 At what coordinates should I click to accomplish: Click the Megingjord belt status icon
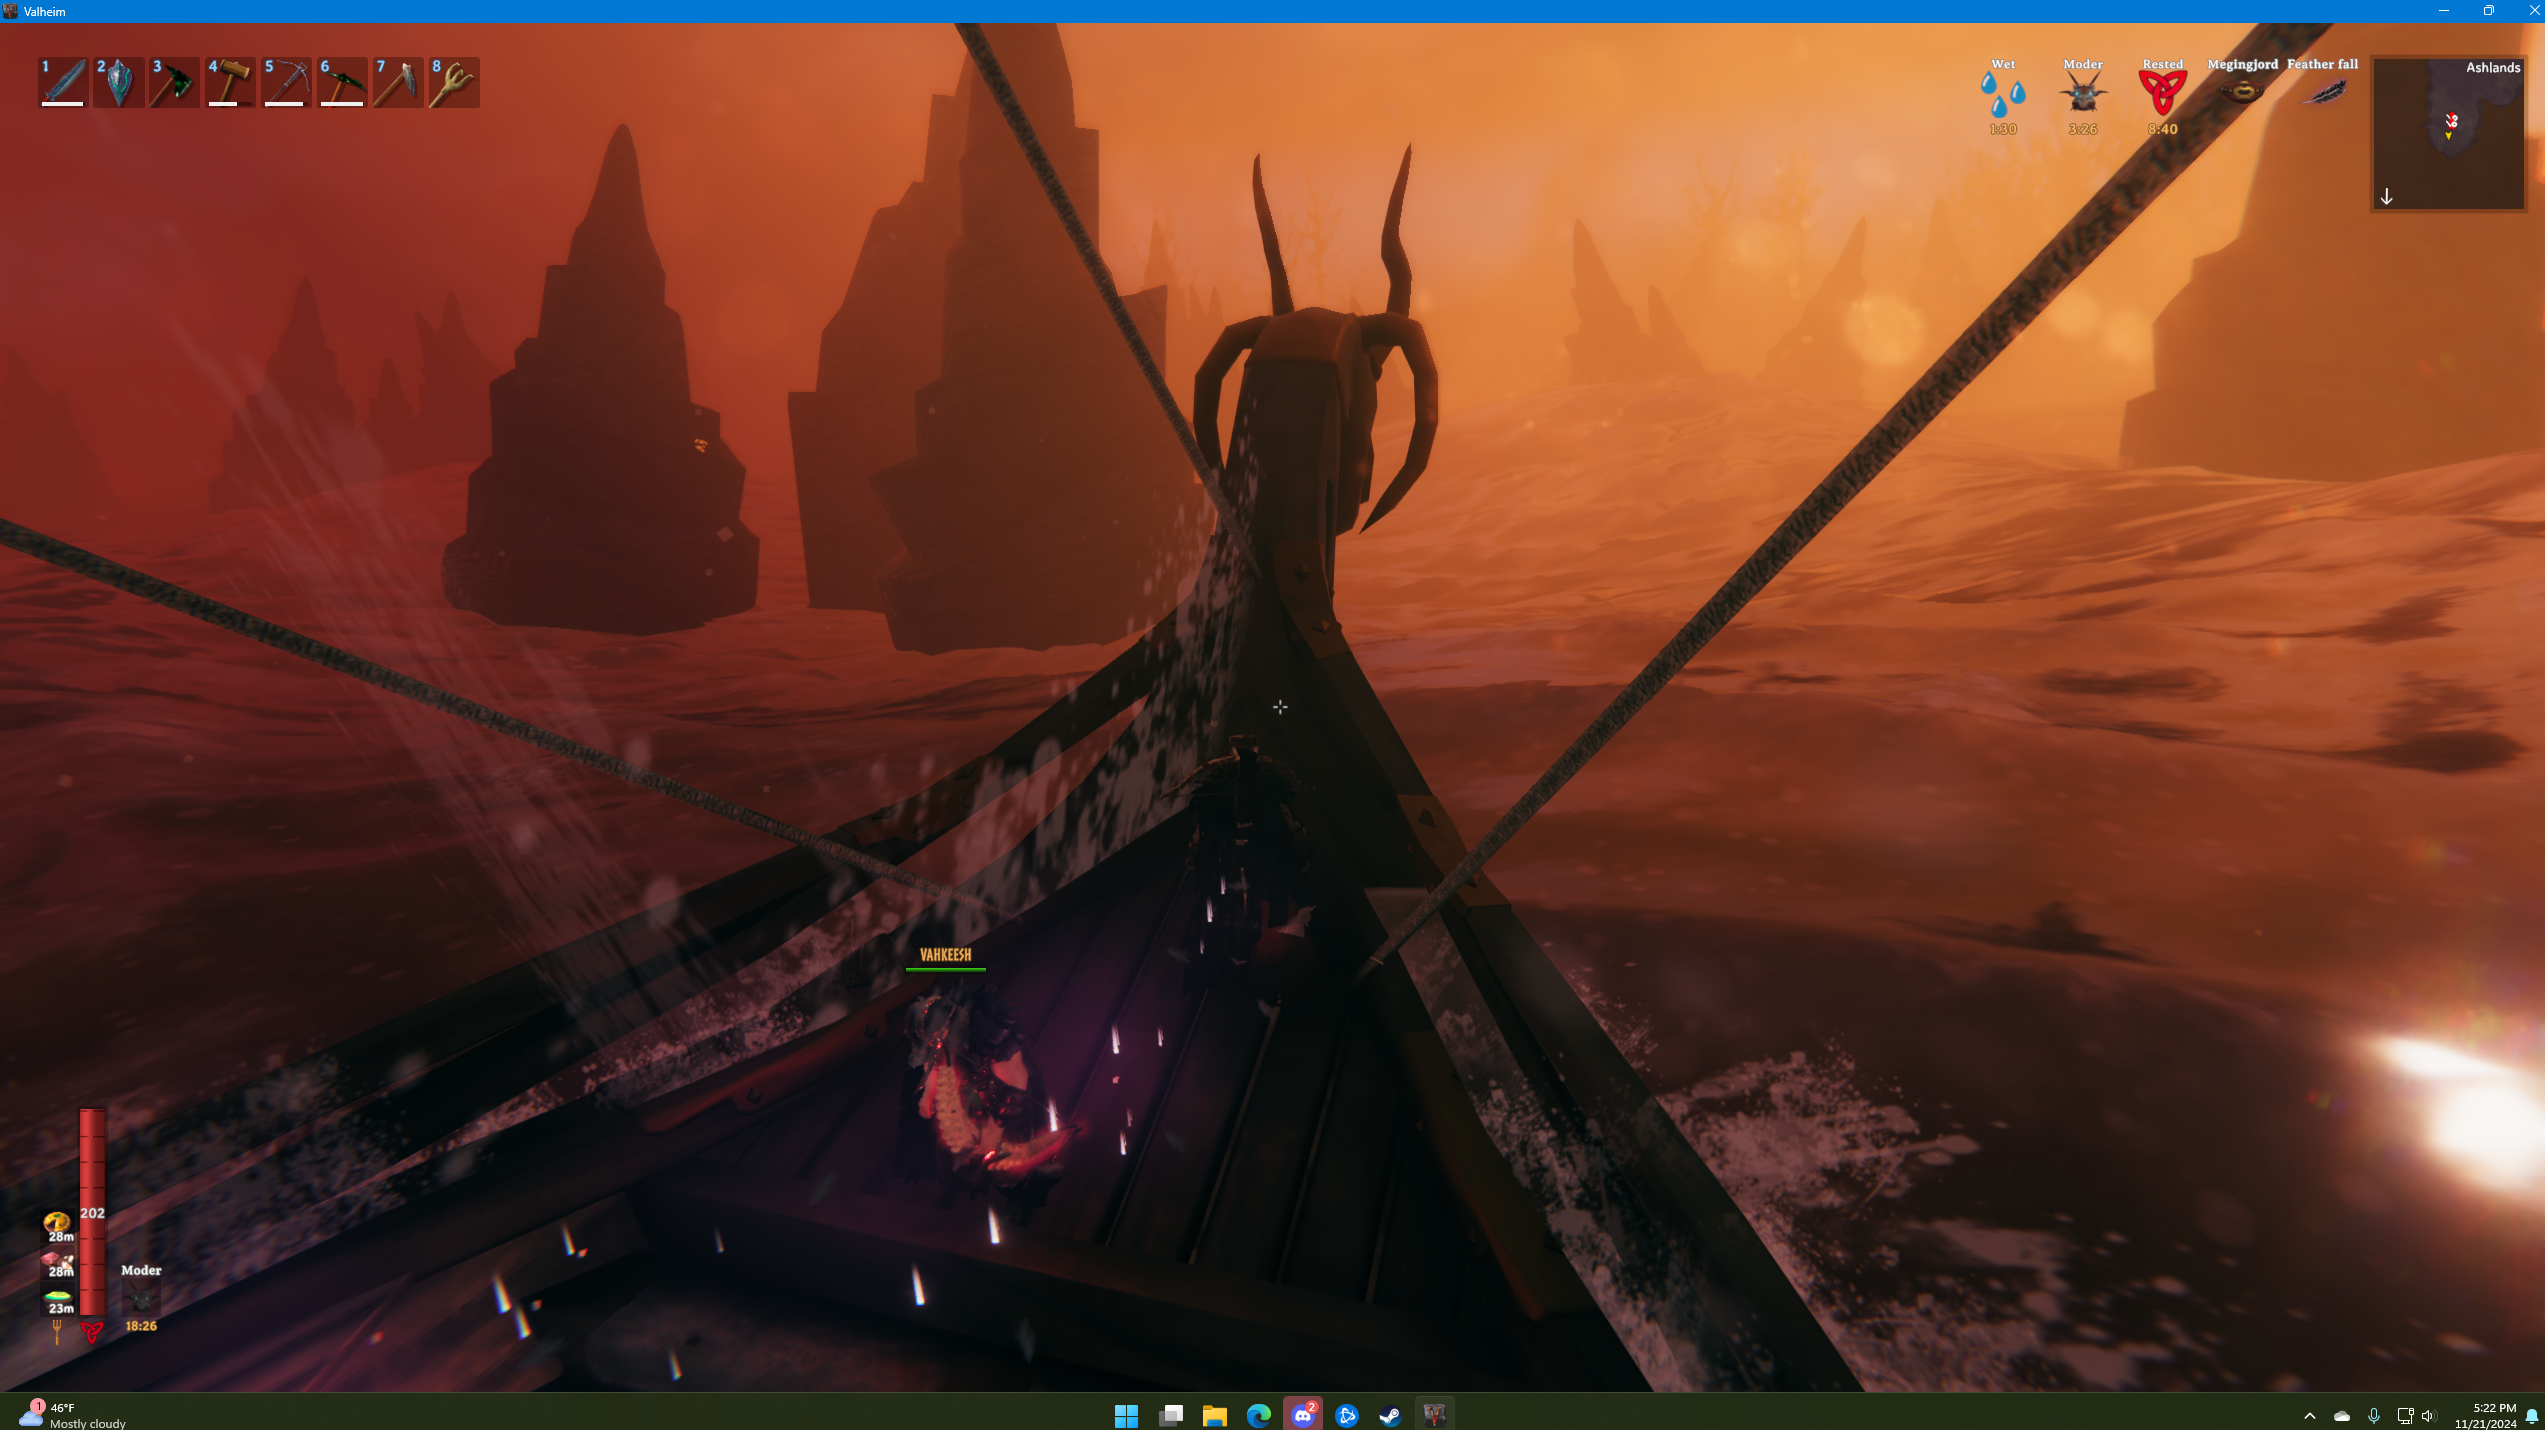pos(2242,92)
